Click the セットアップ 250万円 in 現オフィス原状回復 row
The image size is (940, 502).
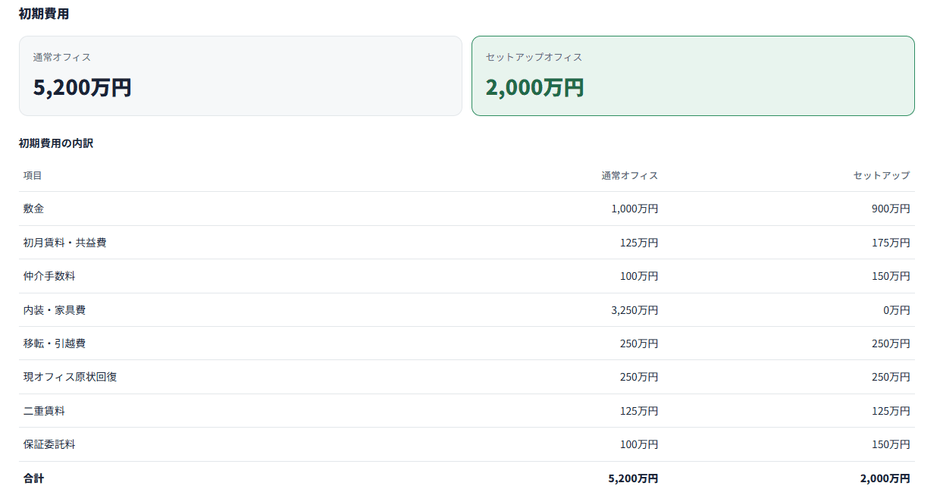(890, 377)
